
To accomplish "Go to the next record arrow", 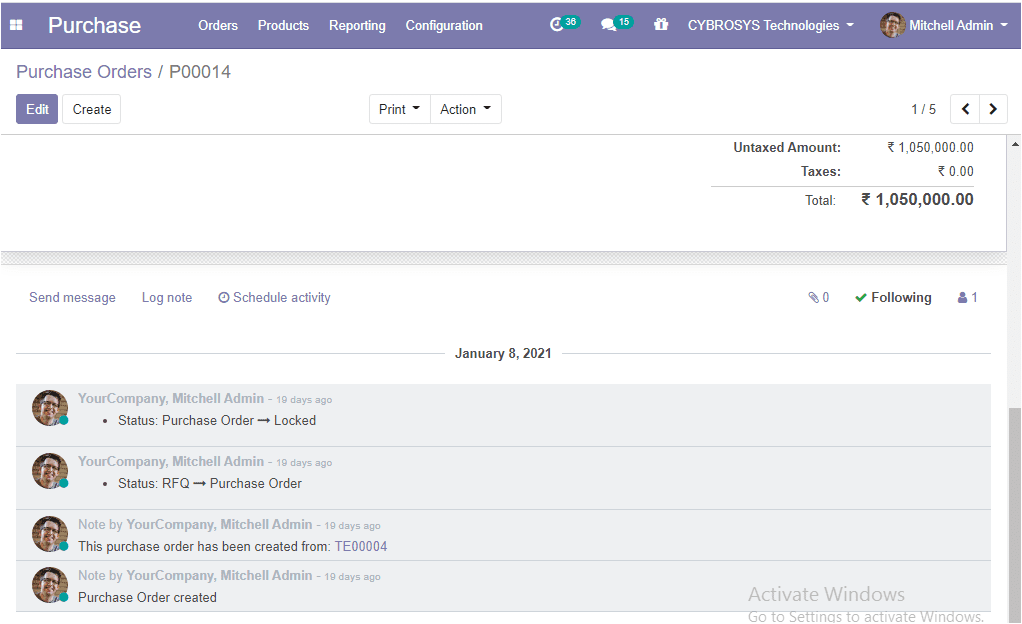I will click(x=993, y=109).
